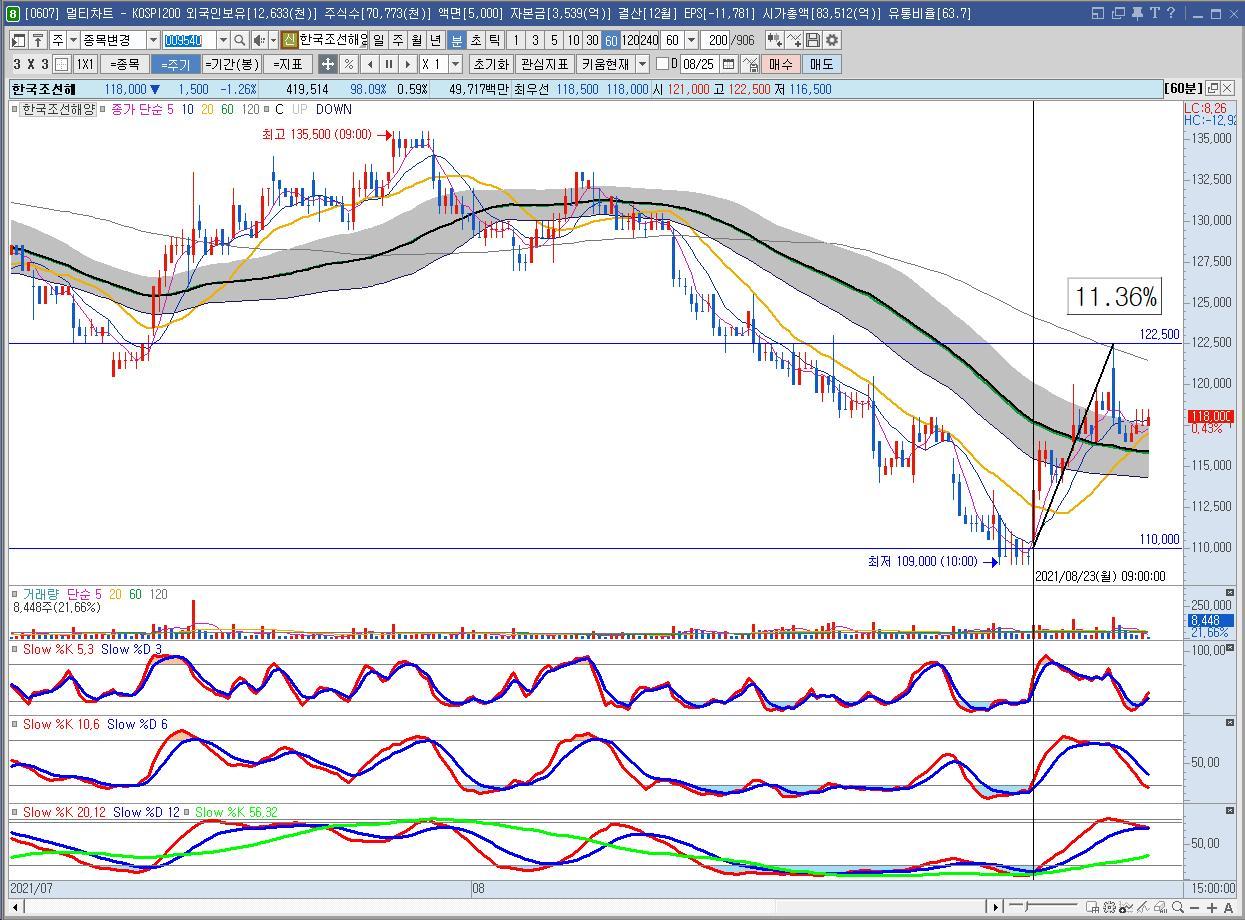Zoom in chart with plus icon
This screenshot has height=920, width=1245.
pyautogui.click(x=1212, y=907)
